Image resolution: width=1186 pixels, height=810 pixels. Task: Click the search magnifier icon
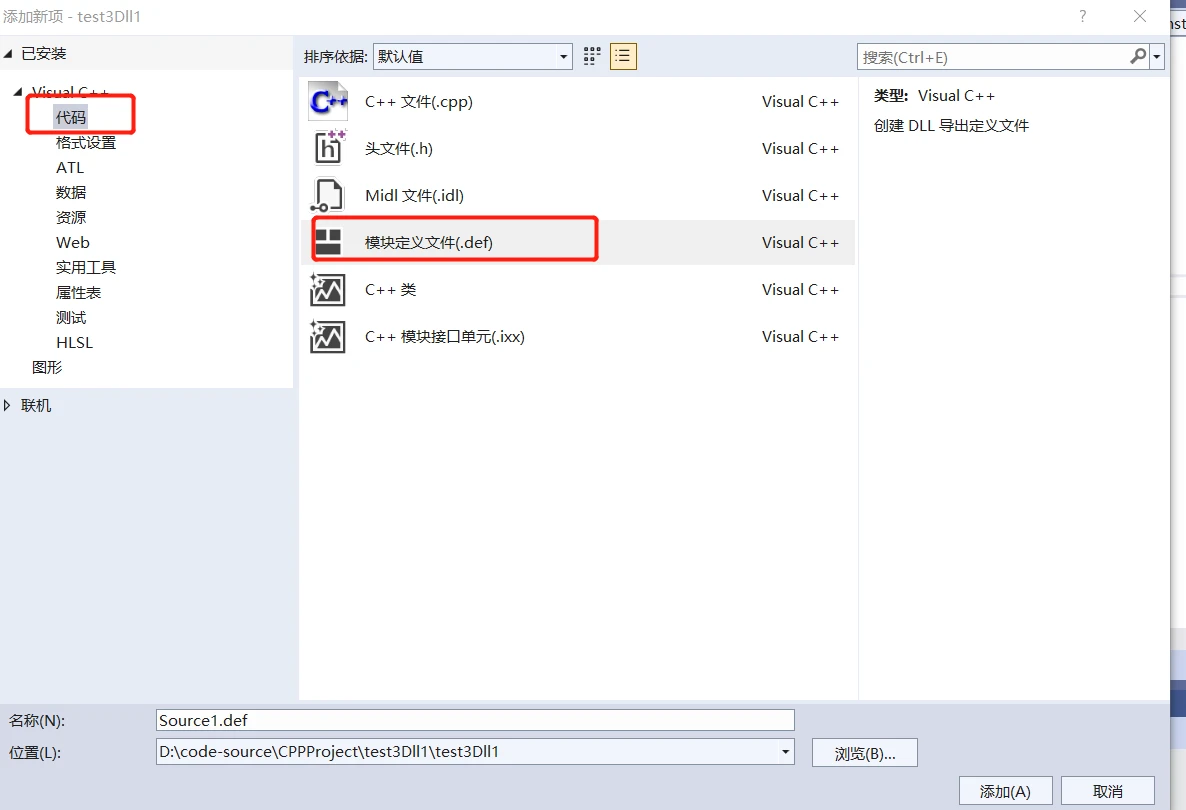[1138, 56]
